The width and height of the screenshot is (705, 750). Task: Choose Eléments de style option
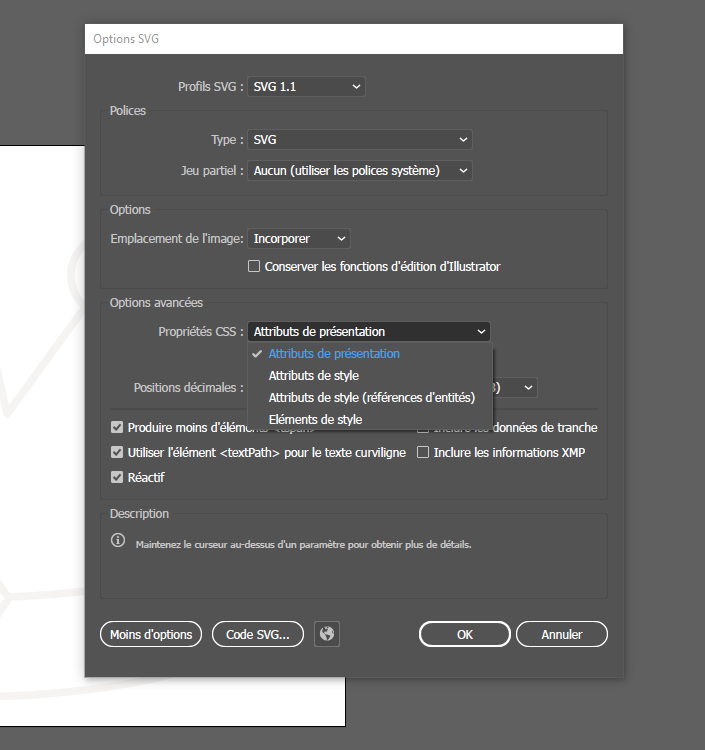click(315, 420)
